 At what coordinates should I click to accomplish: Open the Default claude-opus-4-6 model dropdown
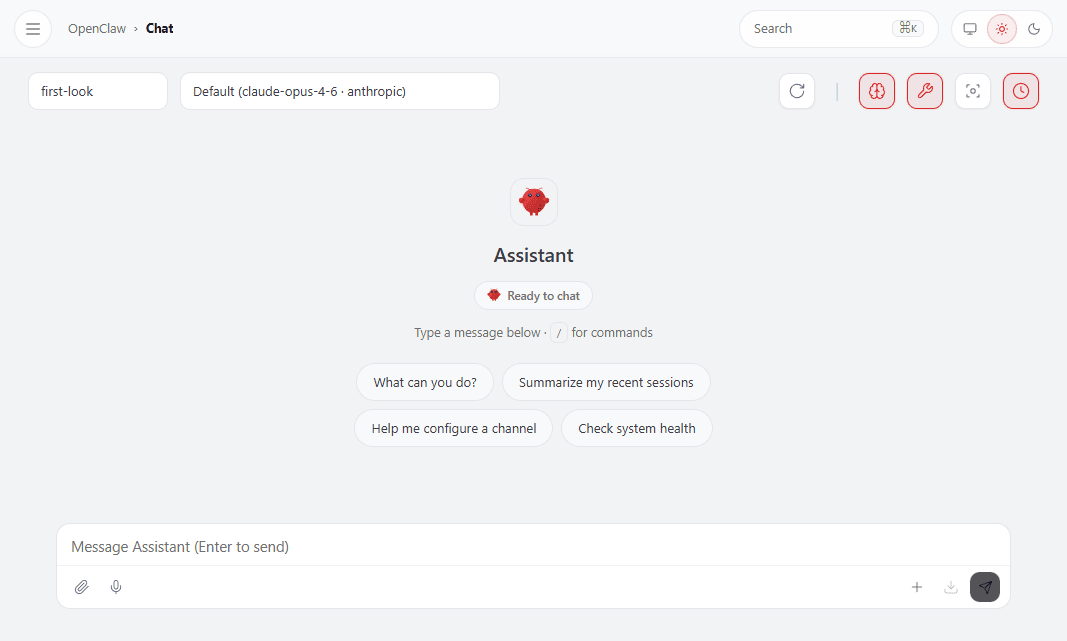coord(340,91)
